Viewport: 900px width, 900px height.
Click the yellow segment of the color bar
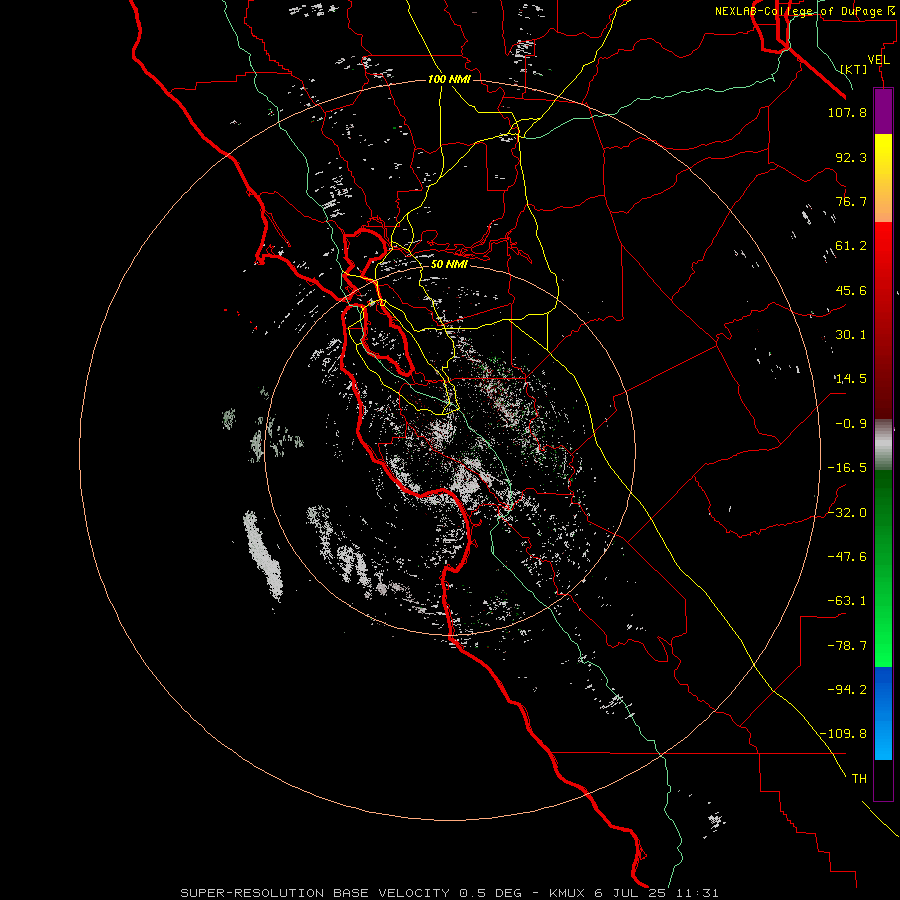coord(883,156)
